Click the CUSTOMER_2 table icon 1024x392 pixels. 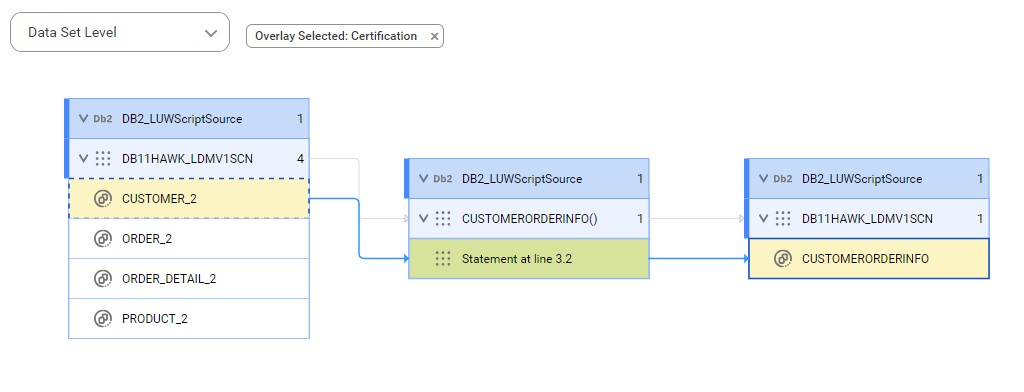point(103,199)
